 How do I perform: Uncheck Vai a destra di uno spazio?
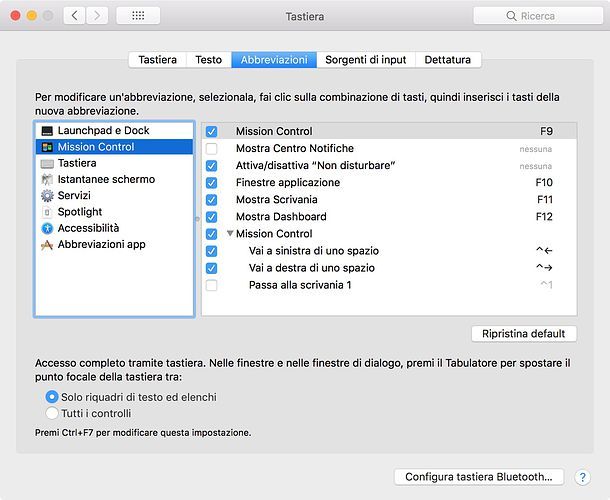point(212,268)
